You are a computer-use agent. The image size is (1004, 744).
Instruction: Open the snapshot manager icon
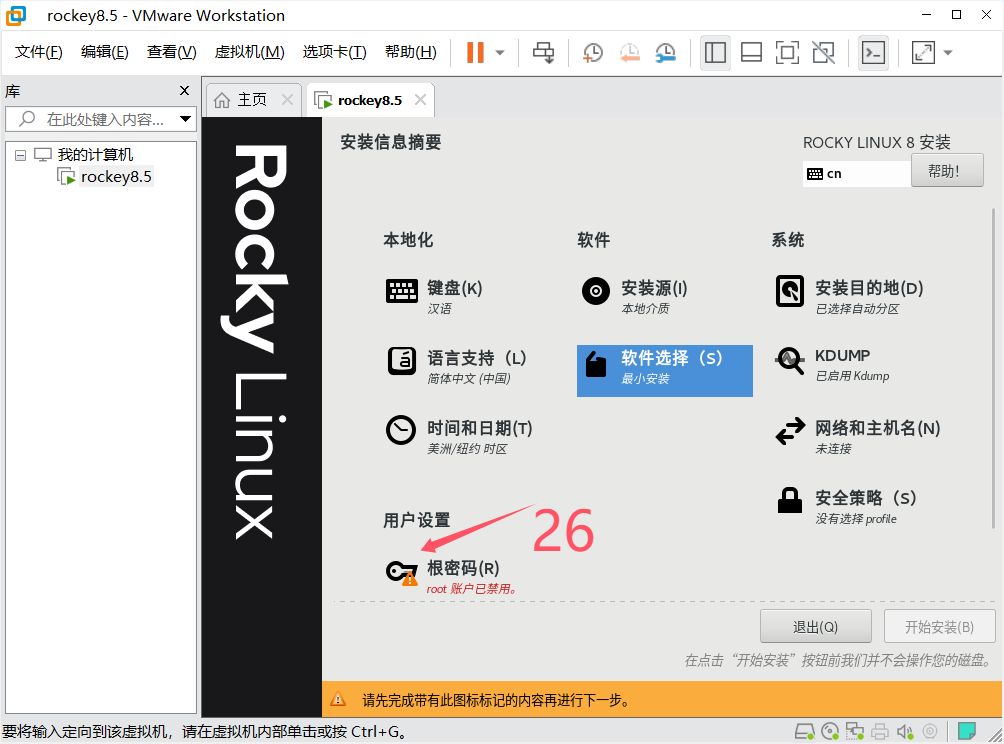coord(665,53)
